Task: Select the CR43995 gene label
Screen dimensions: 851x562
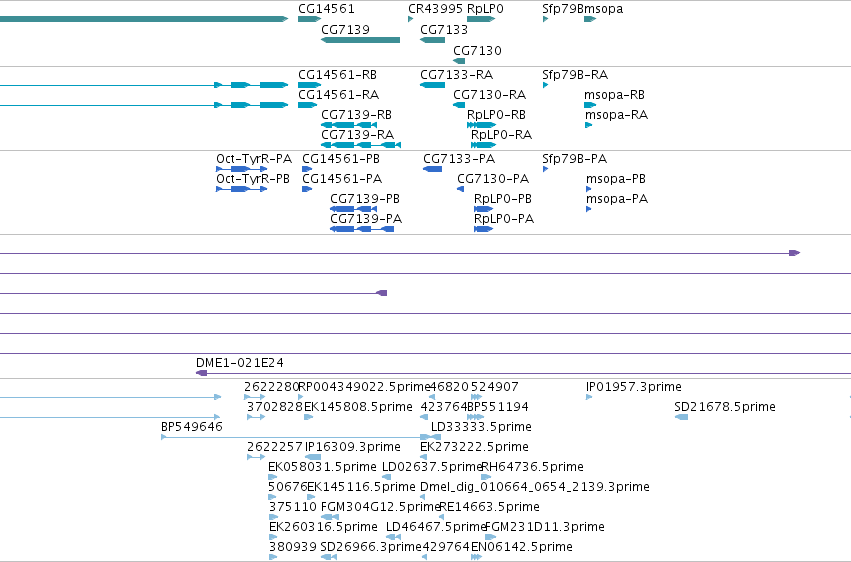Action: pyautogui.click(x=435, y=9)
